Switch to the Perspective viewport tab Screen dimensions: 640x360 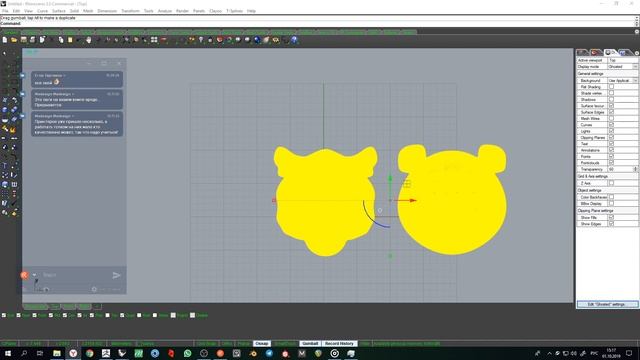(x=36, y=307)
